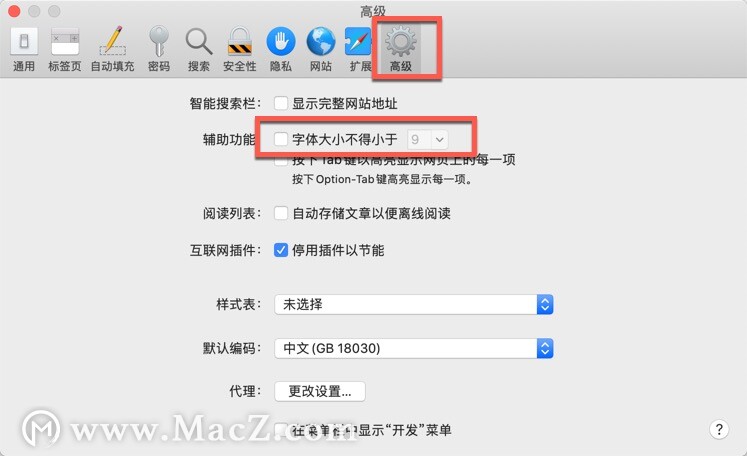Screen dimensions: 747x456
Task: Uncheck 停用插件以节能 checkbox
Action: pos(281,250)
